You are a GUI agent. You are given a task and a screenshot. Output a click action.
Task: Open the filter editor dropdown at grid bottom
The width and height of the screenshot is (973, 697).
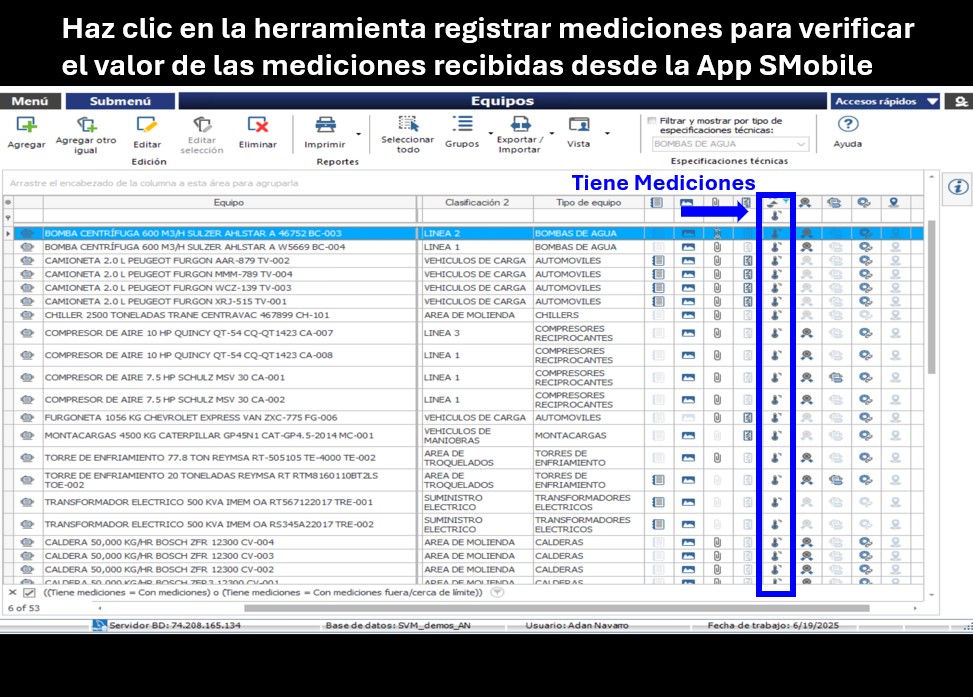click(x=497, y=593)
